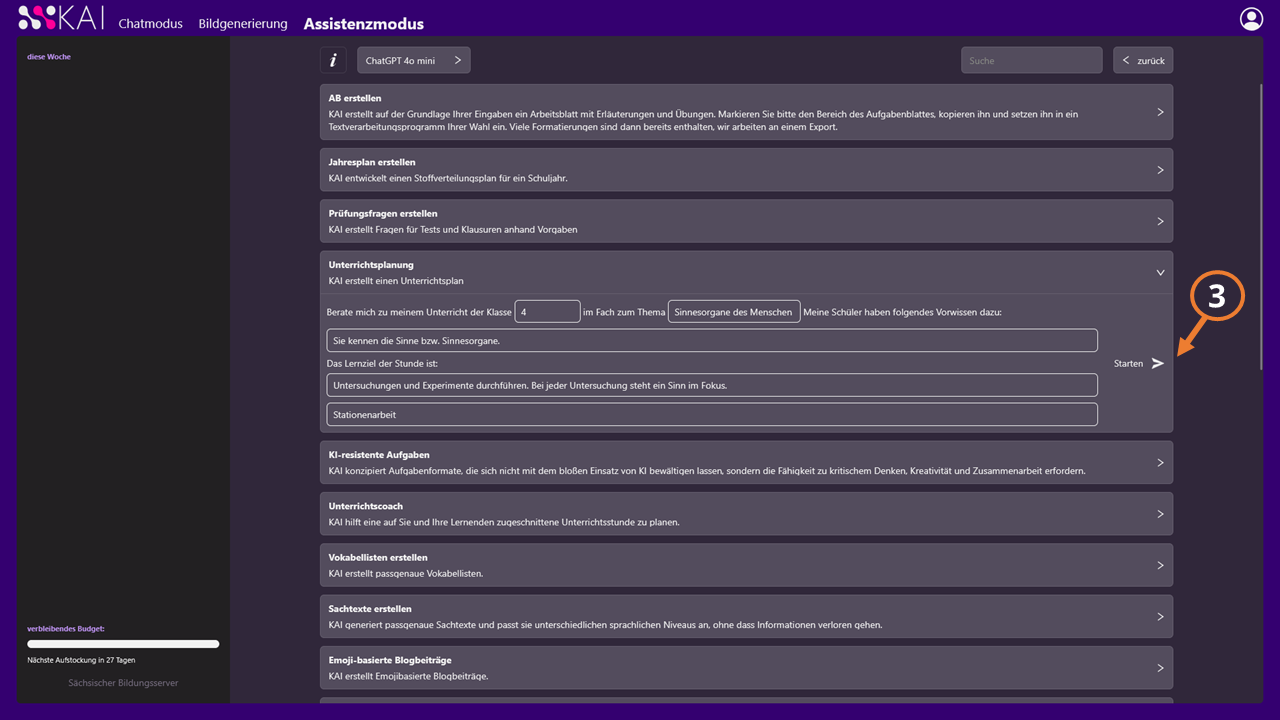This screenshot has width=1280, height=720.
Task: Click the Stationenarbeit field
Action: (712, 414)
